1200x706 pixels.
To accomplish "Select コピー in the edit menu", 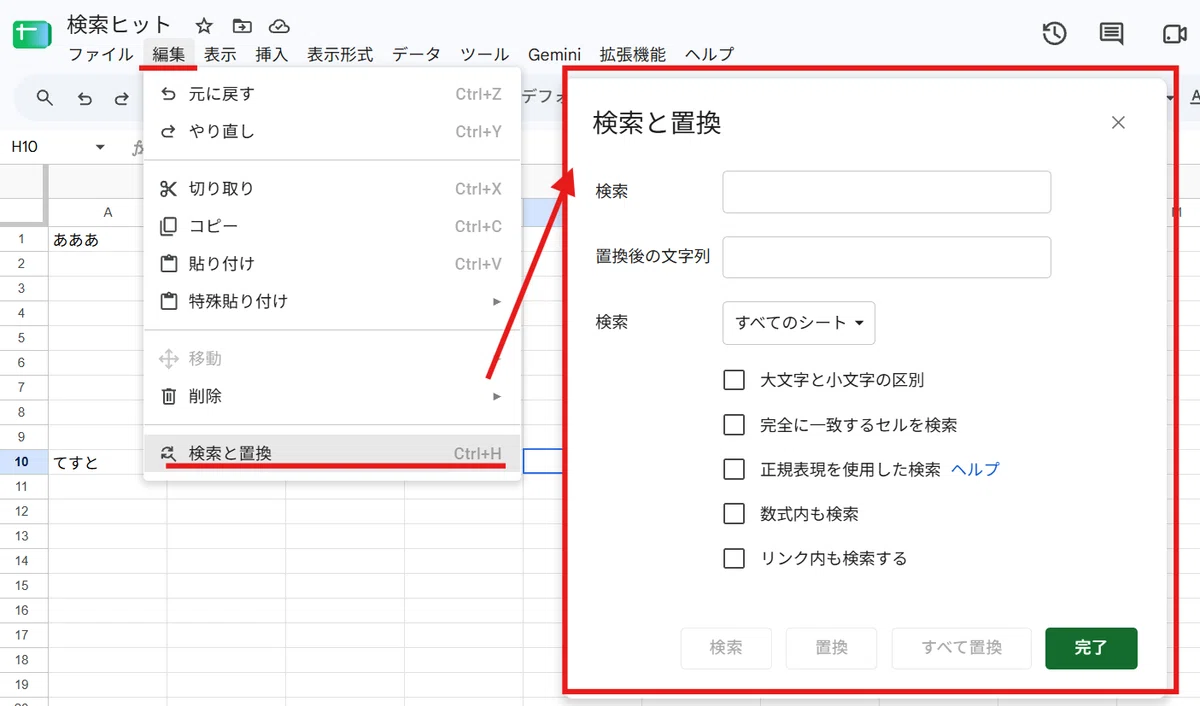I will [x=332, y=226].
